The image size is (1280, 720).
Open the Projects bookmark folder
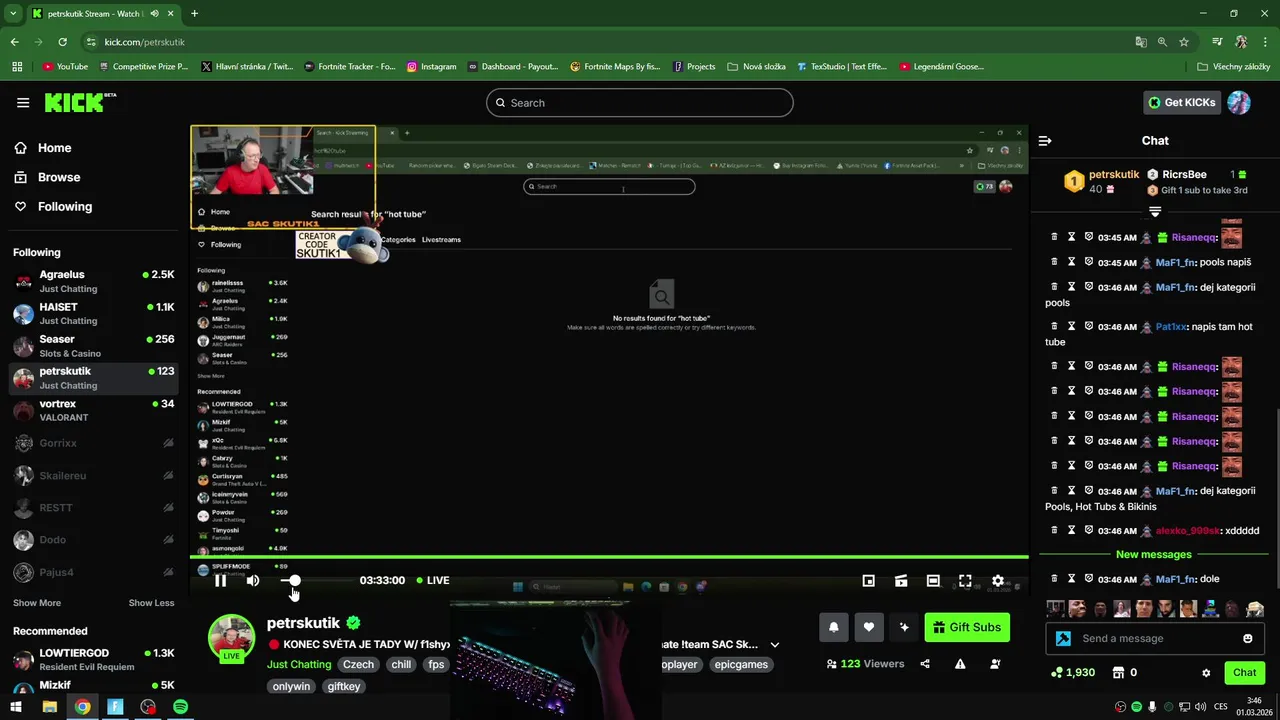click(x=694, y=67)
